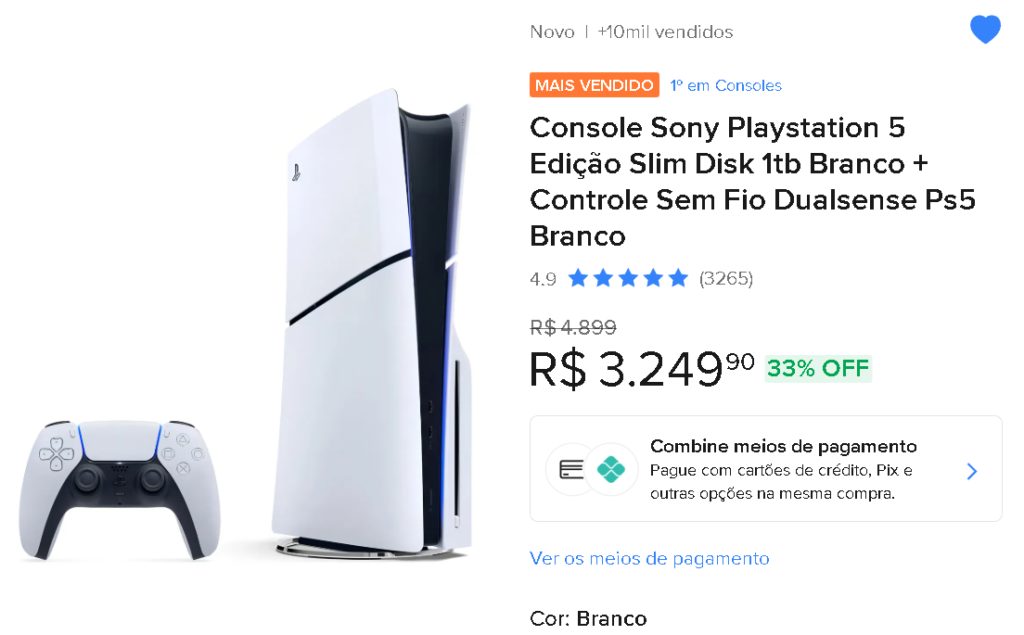Click the crossed-out R$ 4.899 price
1024x635 pixels.
tap(573, 327)
